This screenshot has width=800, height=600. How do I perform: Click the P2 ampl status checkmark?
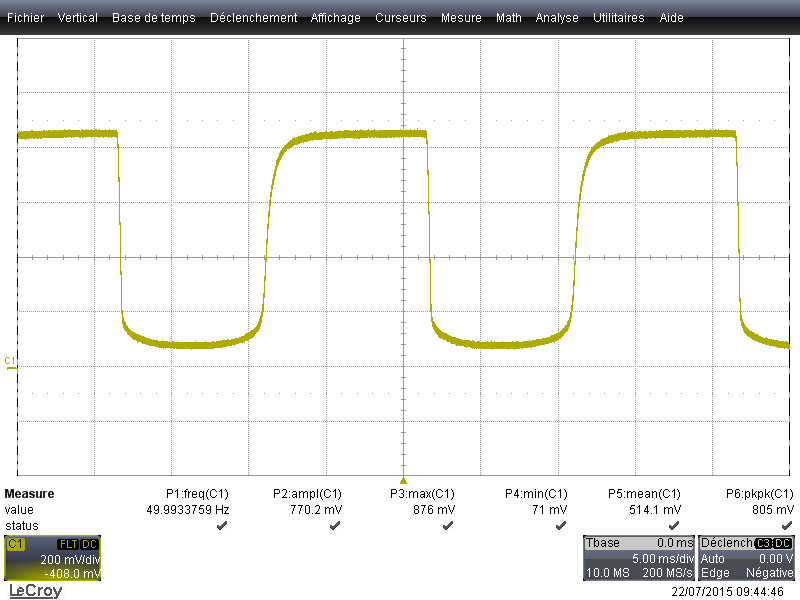pos(335,525)
